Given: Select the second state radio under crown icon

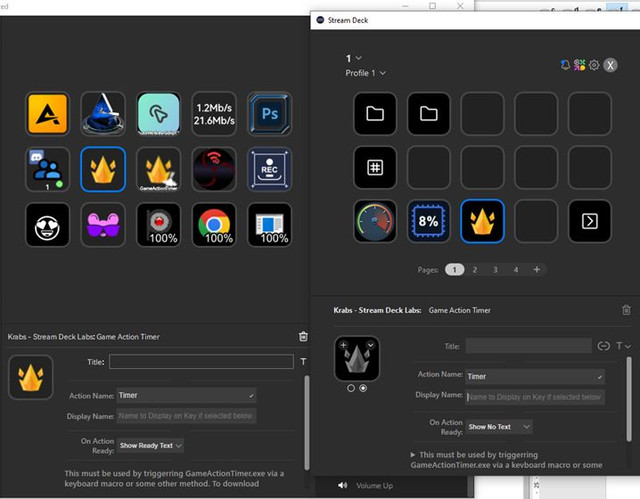Looking at the screenshot, I should click(363, 388).
